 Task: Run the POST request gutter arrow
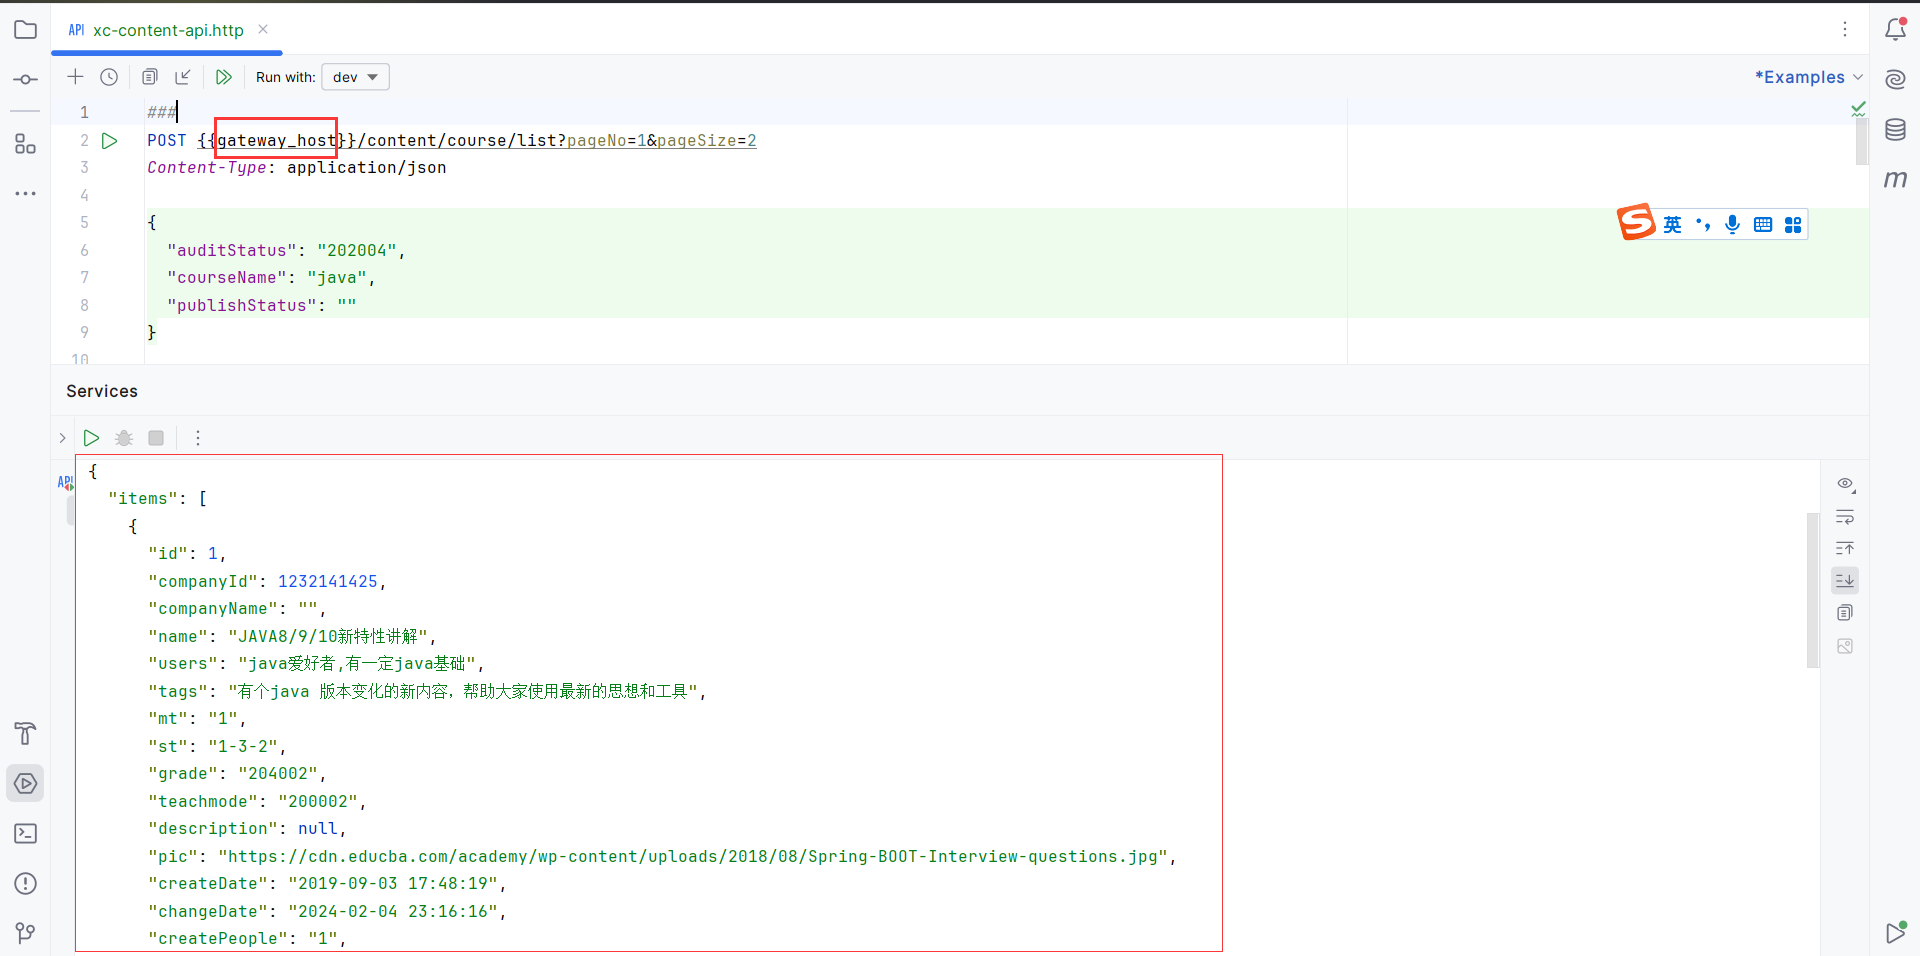(110, 141)
